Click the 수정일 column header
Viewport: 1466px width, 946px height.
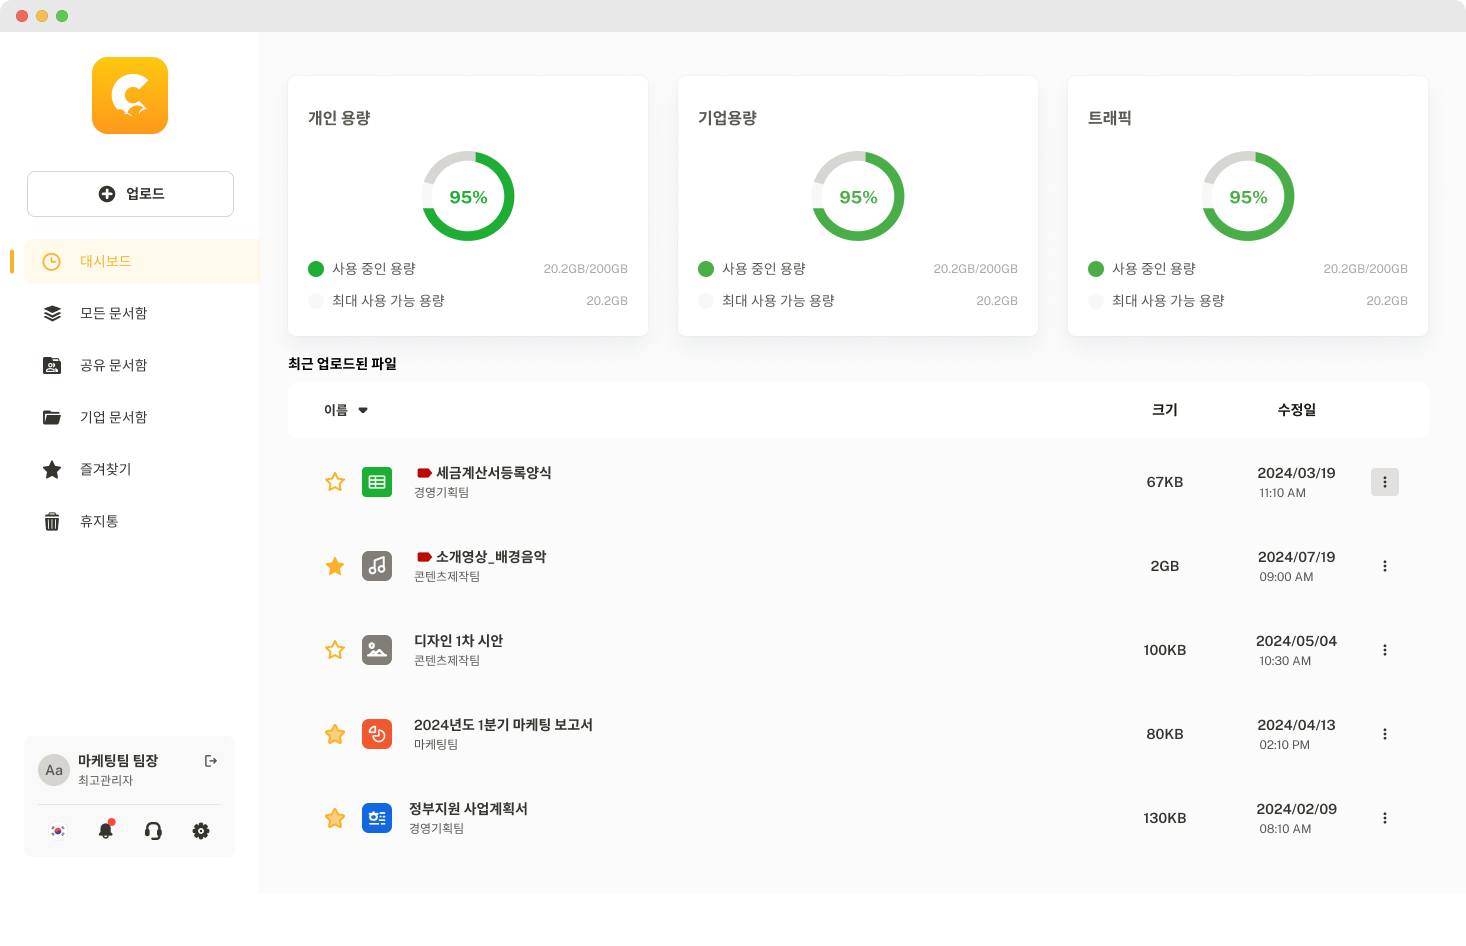(x=1297, y=410)
